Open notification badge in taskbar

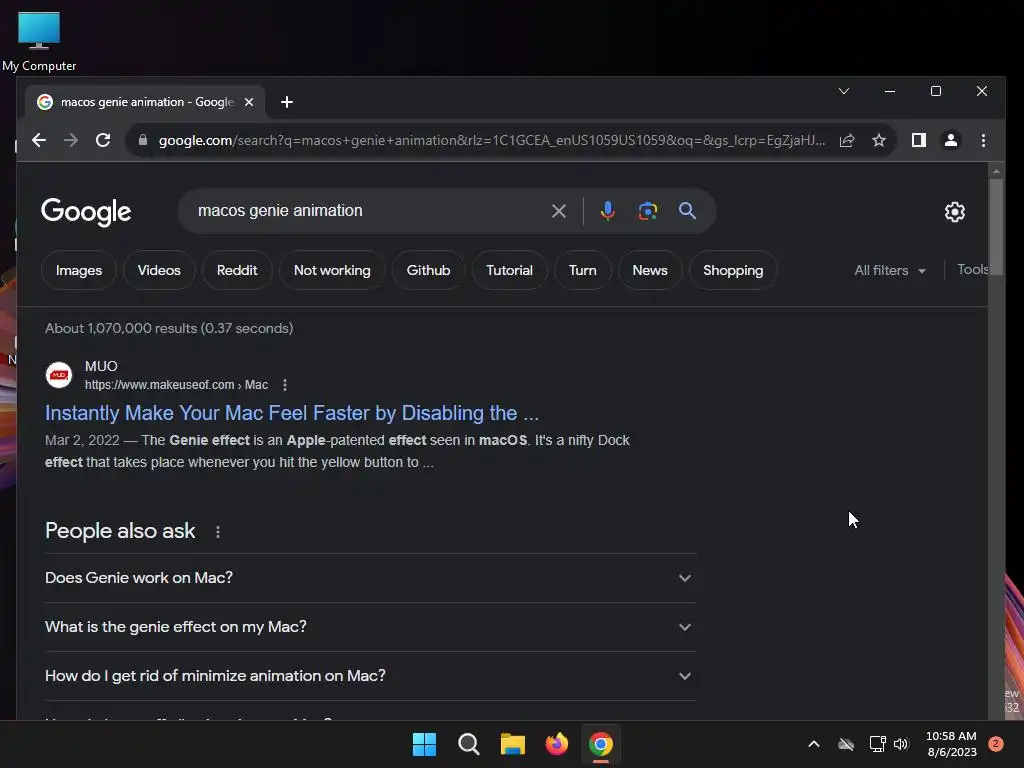pos(996,744)
